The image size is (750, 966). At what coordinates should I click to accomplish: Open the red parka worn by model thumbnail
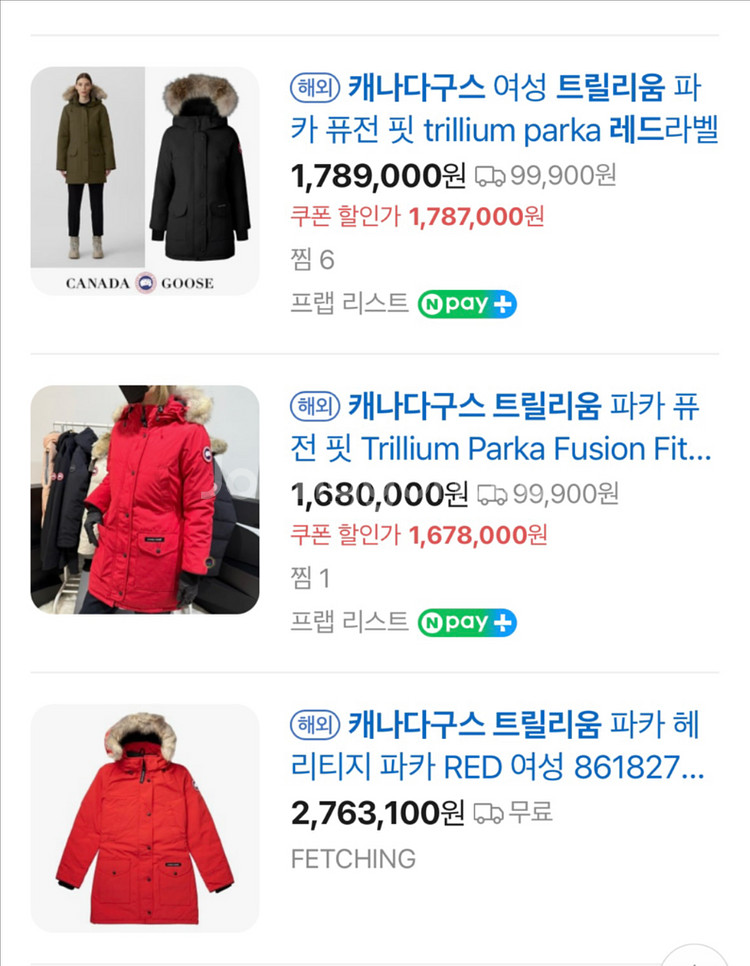(x=145, y=500)
